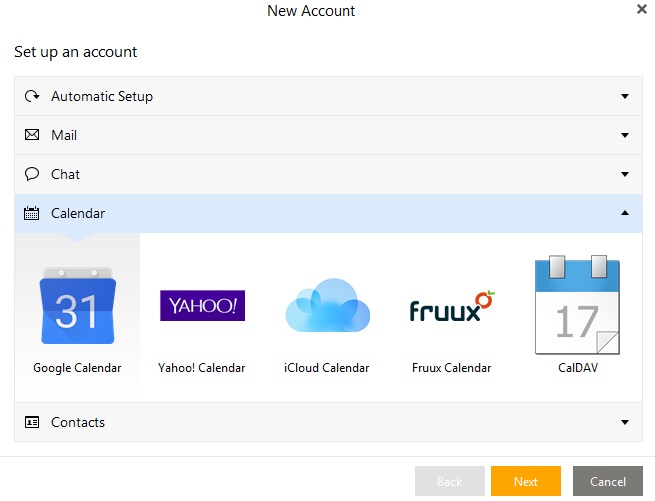655x501 pixels.
Task: Click the Cancel button
Action: pos(608,482)
